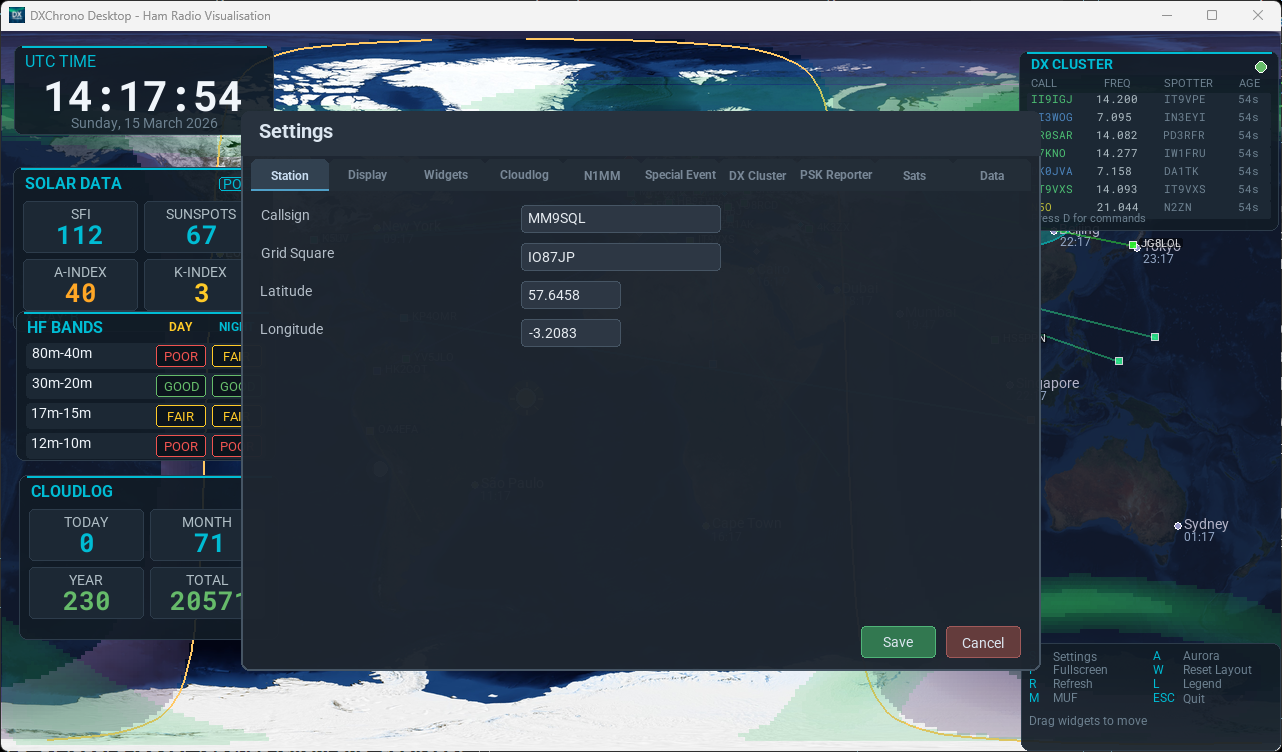Screen dimensions: 1282x752
Task: Click the POOR day badge for 80m-40m
Action: pos(181,356)
